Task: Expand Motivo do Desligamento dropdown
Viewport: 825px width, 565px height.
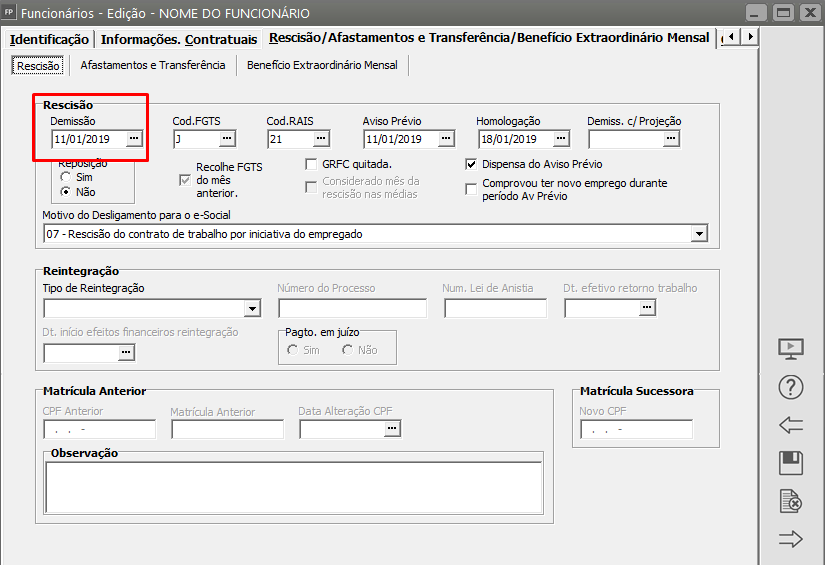Action: click(698, 234)
